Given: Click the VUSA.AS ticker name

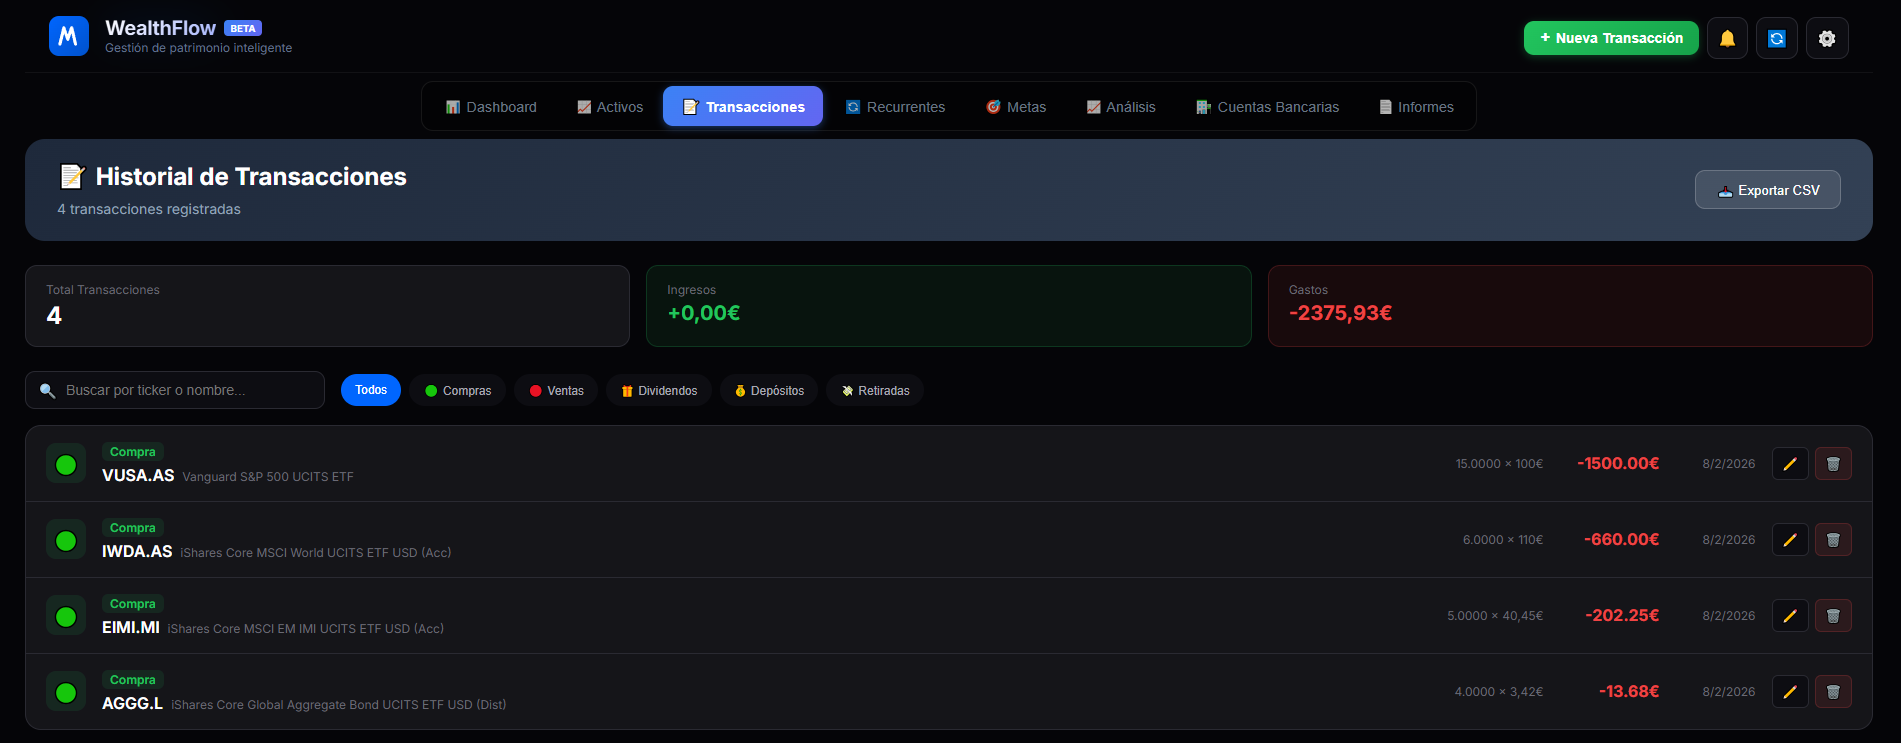Looking at the screenshot, I should [138, 476].
